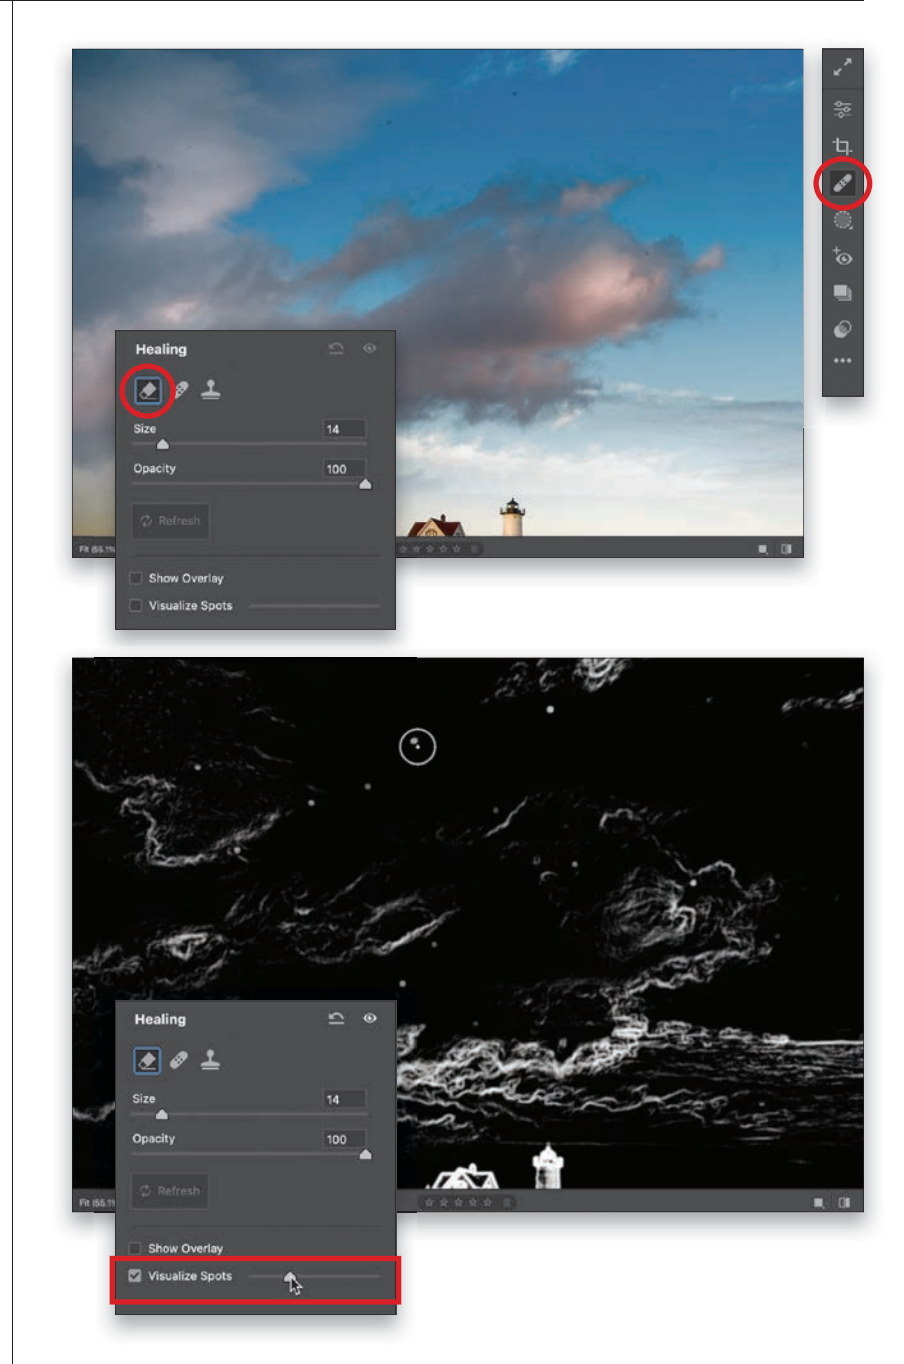Viewport: 904px width, 1364px height.
Task: Click reset arrow in lower Healing panel
Action: (337, 1018)
